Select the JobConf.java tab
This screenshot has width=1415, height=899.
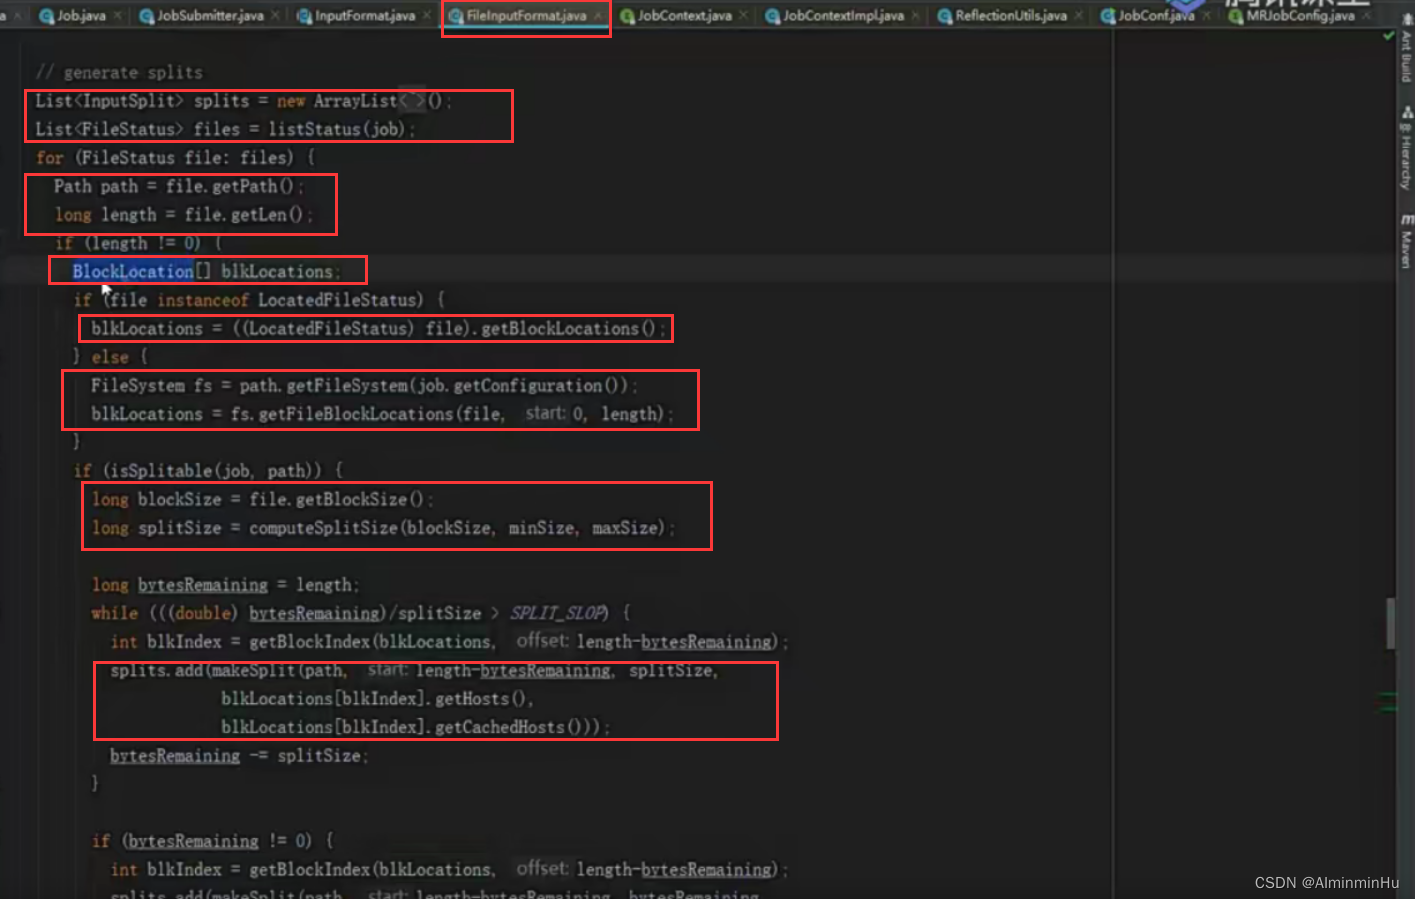(x=1155, y=16)
